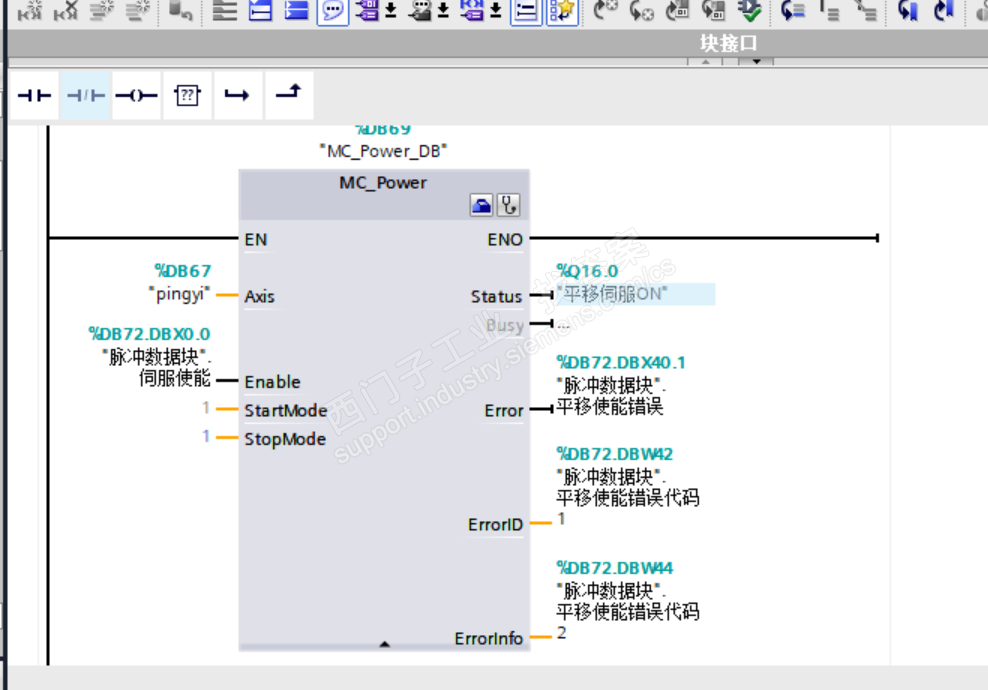Screen dimensions: 988x690
Task: Select the "MC_Power_DB" instance name
Action: tap(383, 151)
